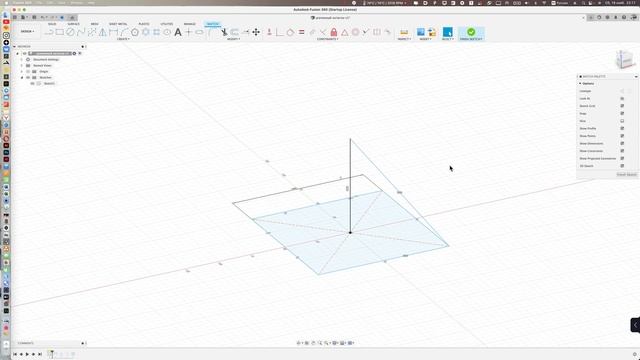Select the Slot sketch tool

[x=199, y=32]
